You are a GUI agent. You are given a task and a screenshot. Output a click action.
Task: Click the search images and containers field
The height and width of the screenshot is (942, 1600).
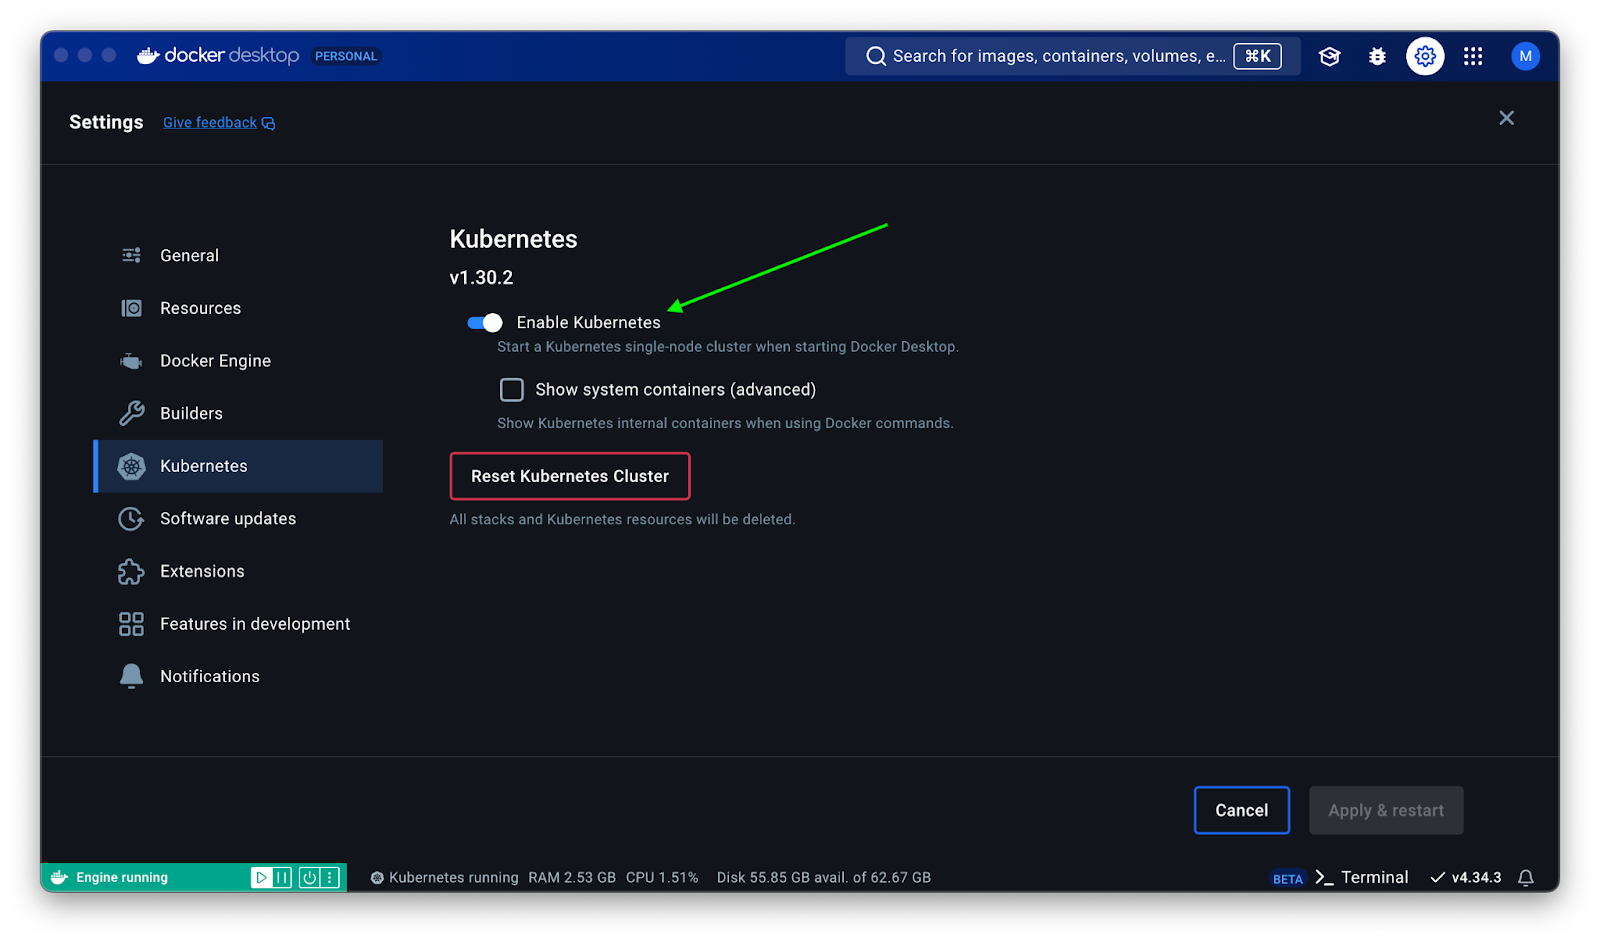point(1072,56)
